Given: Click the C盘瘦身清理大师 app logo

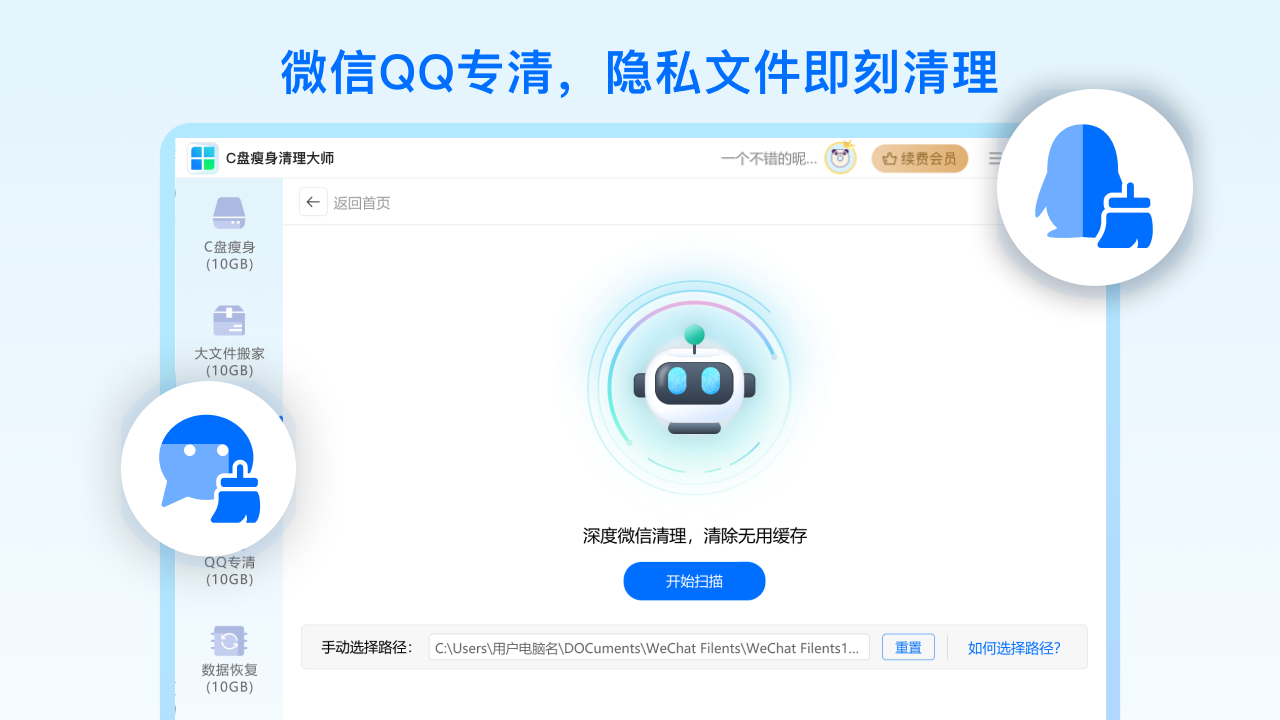Looking at the screenshot, I should coord(203,158).
